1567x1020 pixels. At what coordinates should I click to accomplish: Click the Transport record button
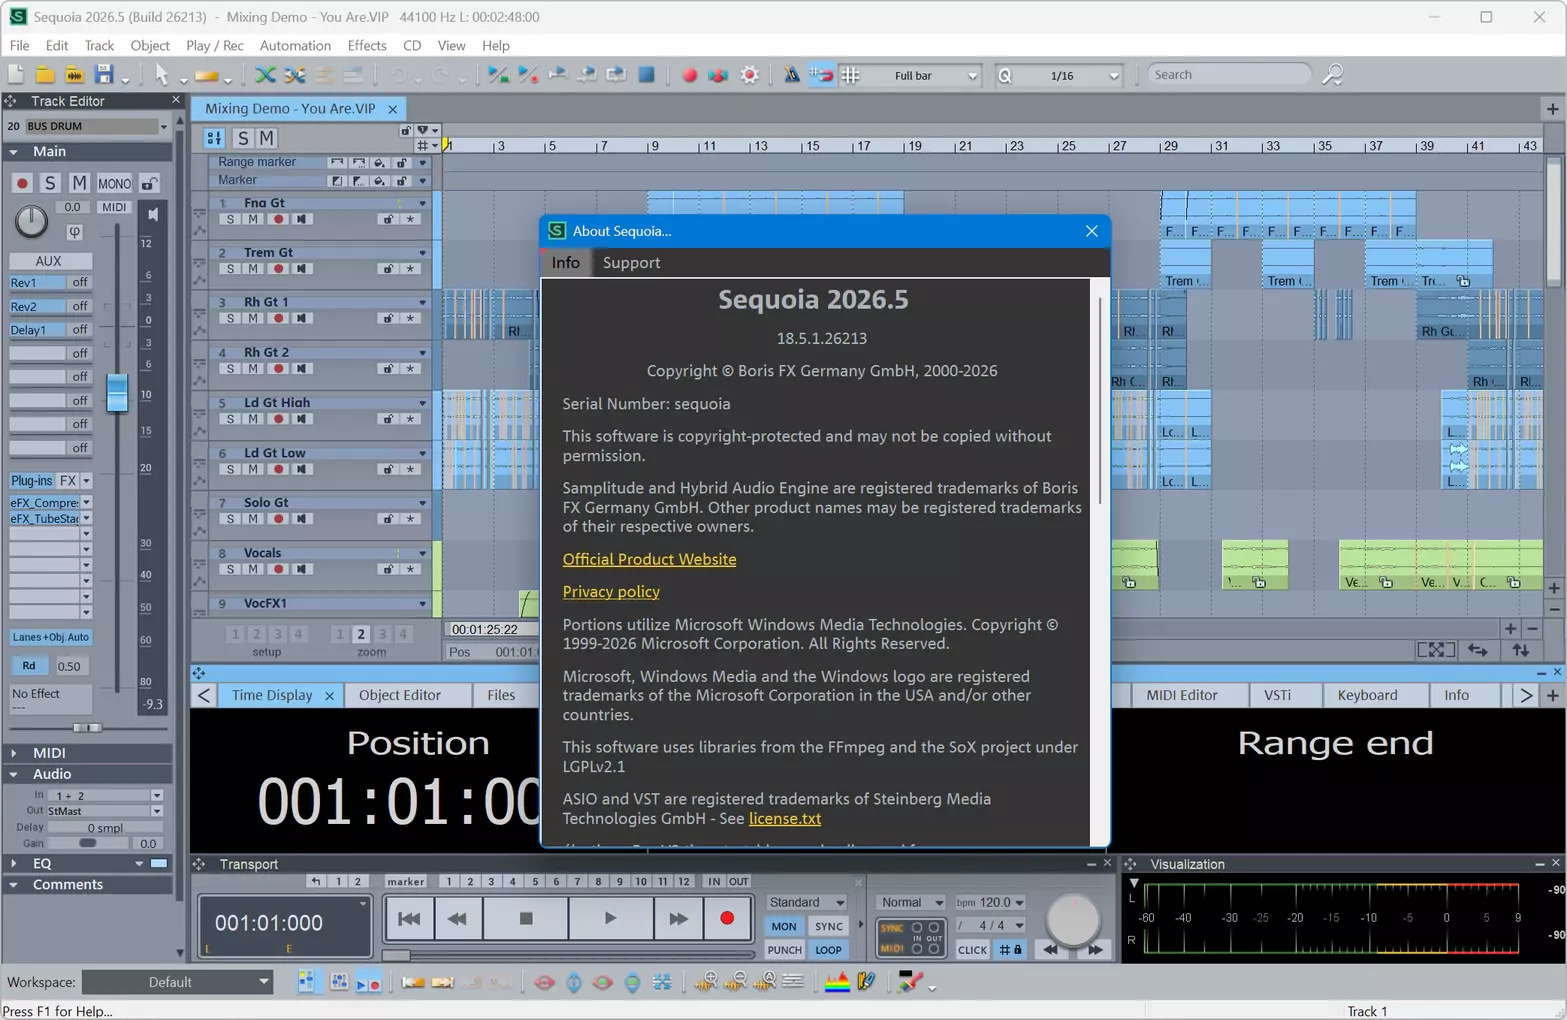click(x=727, y=919)
